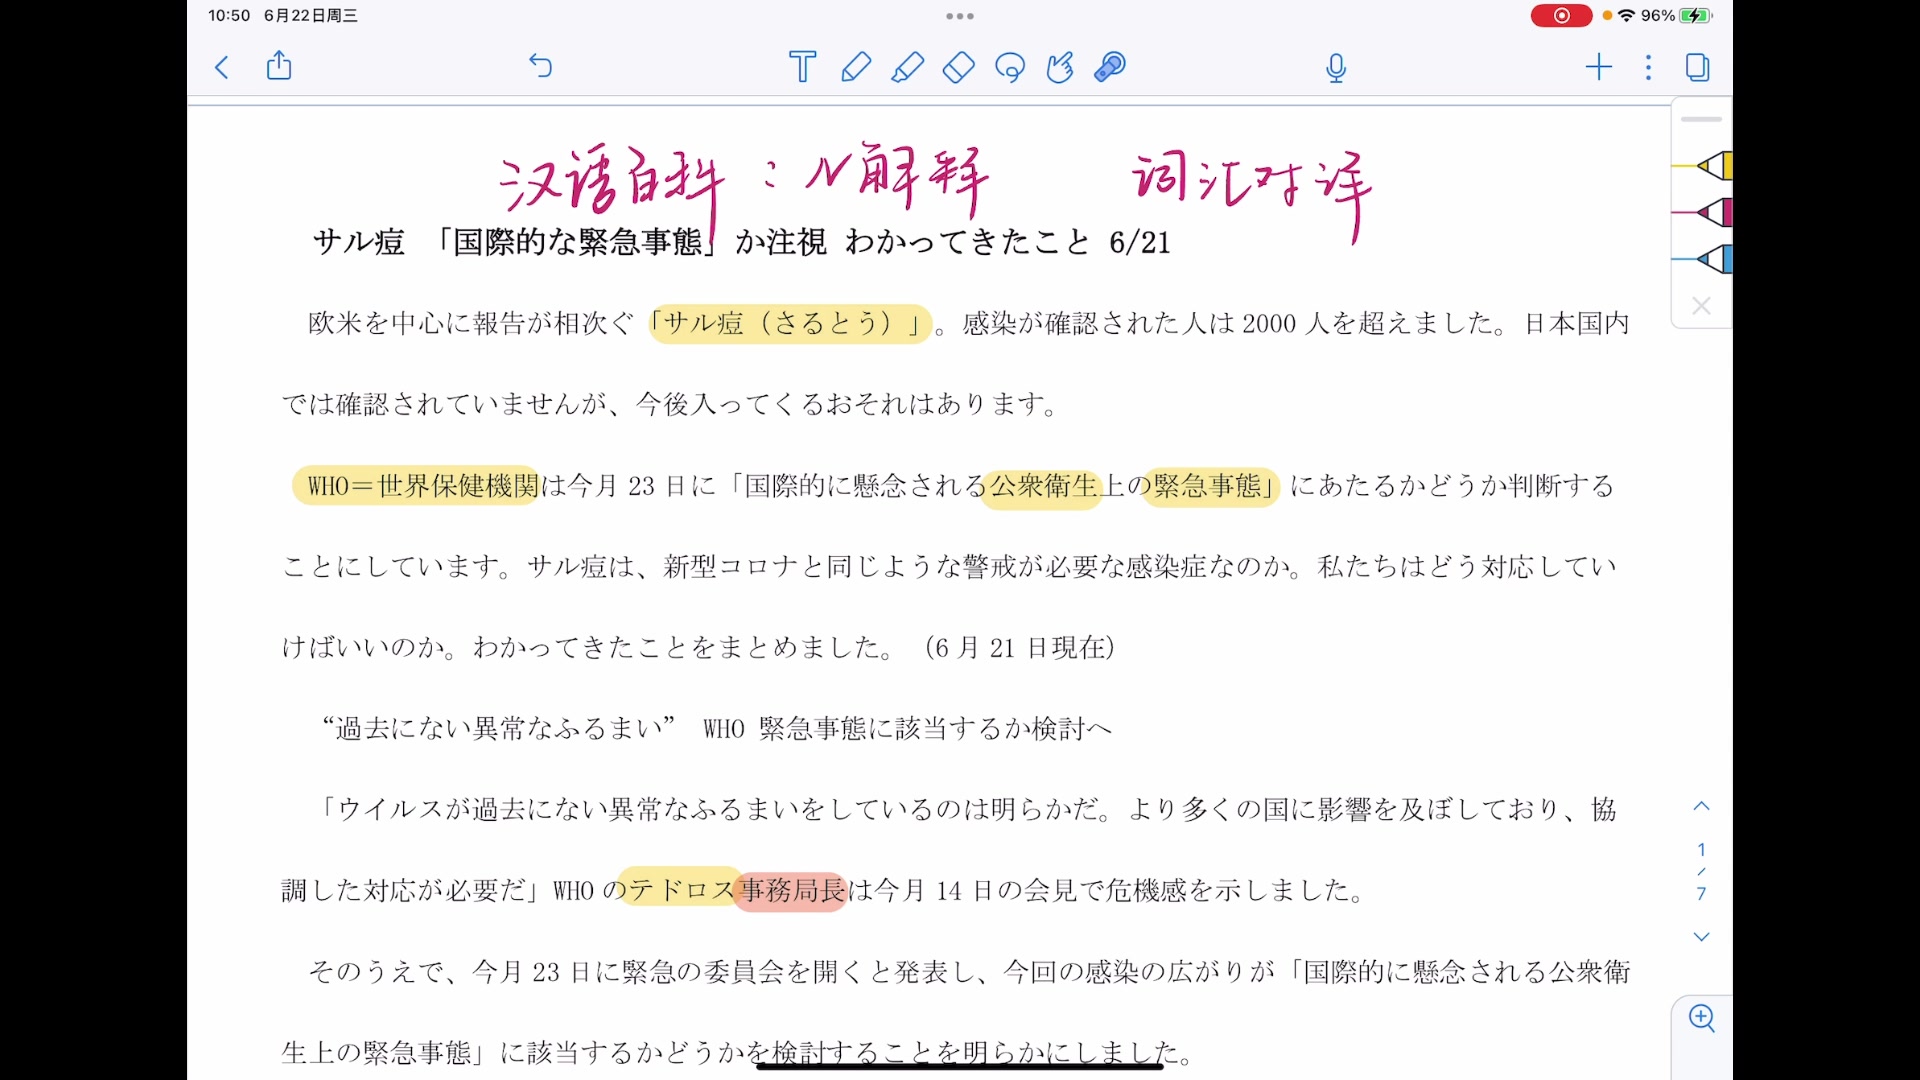Open the tape sticker tool
The width and height of the screenshot is (1920, 1080).
(x=1110, y=67)
